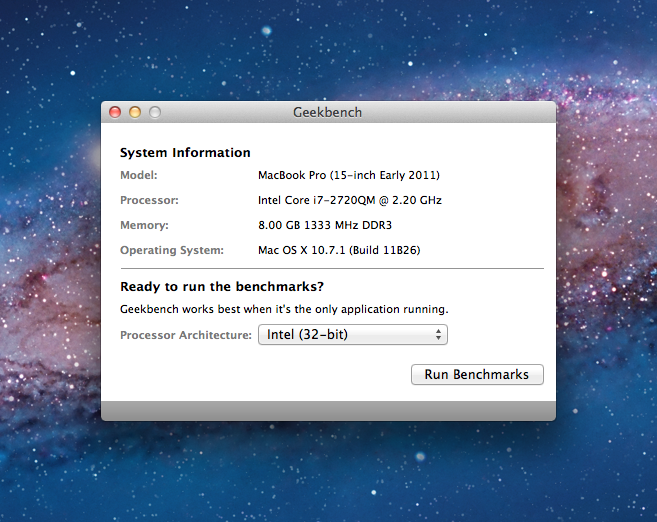Click the 8.00 GB 1333 MHz DDR3 value
Viewport: 657px width, 522px height.
(325, 225)
